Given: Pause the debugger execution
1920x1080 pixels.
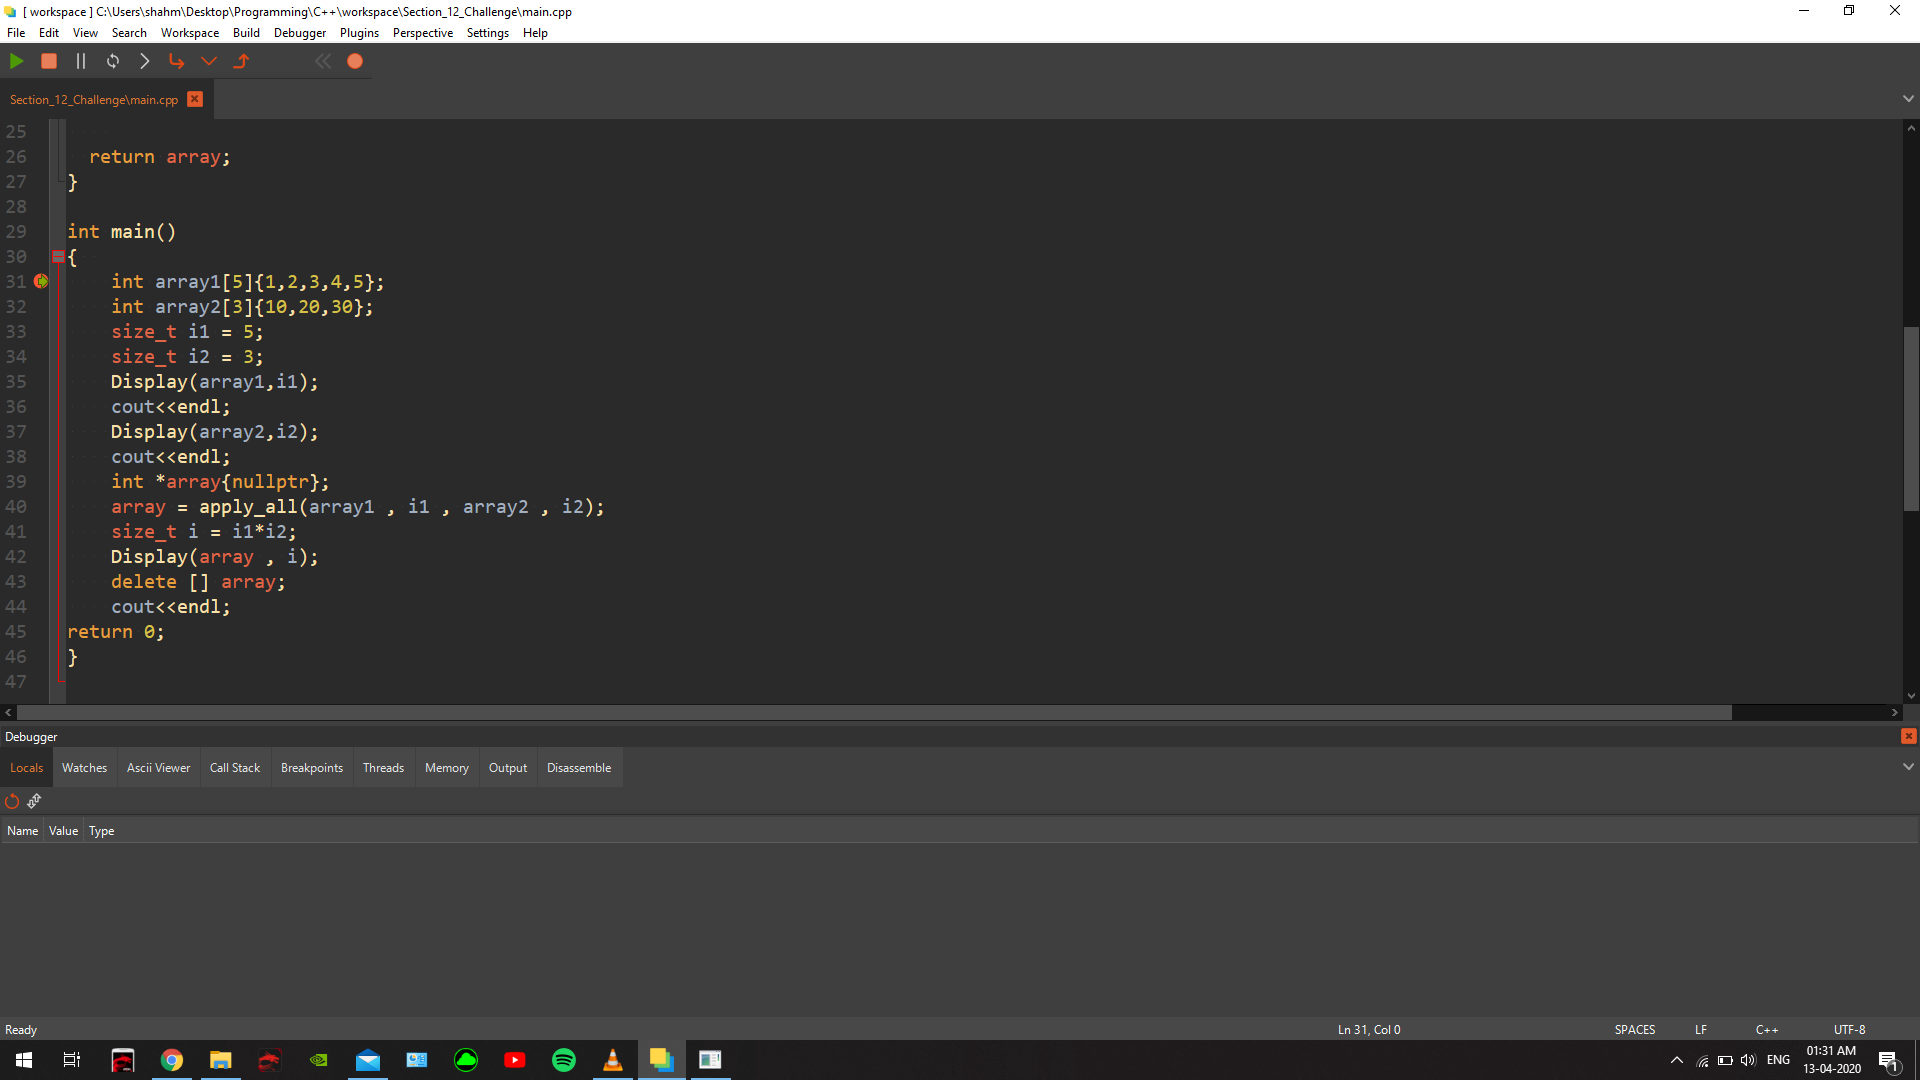Looking at the screenshot, I should click(81, 61).
